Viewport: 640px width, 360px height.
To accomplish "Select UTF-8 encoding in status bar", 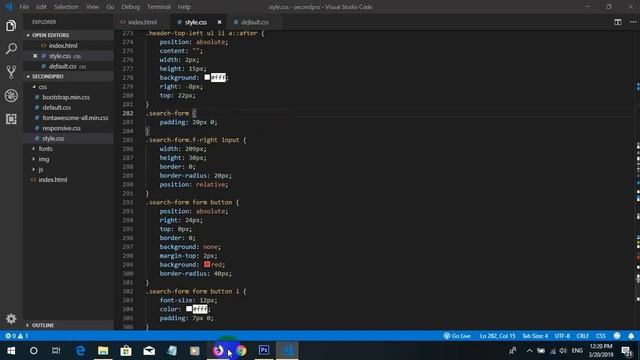I will [562, 336].
